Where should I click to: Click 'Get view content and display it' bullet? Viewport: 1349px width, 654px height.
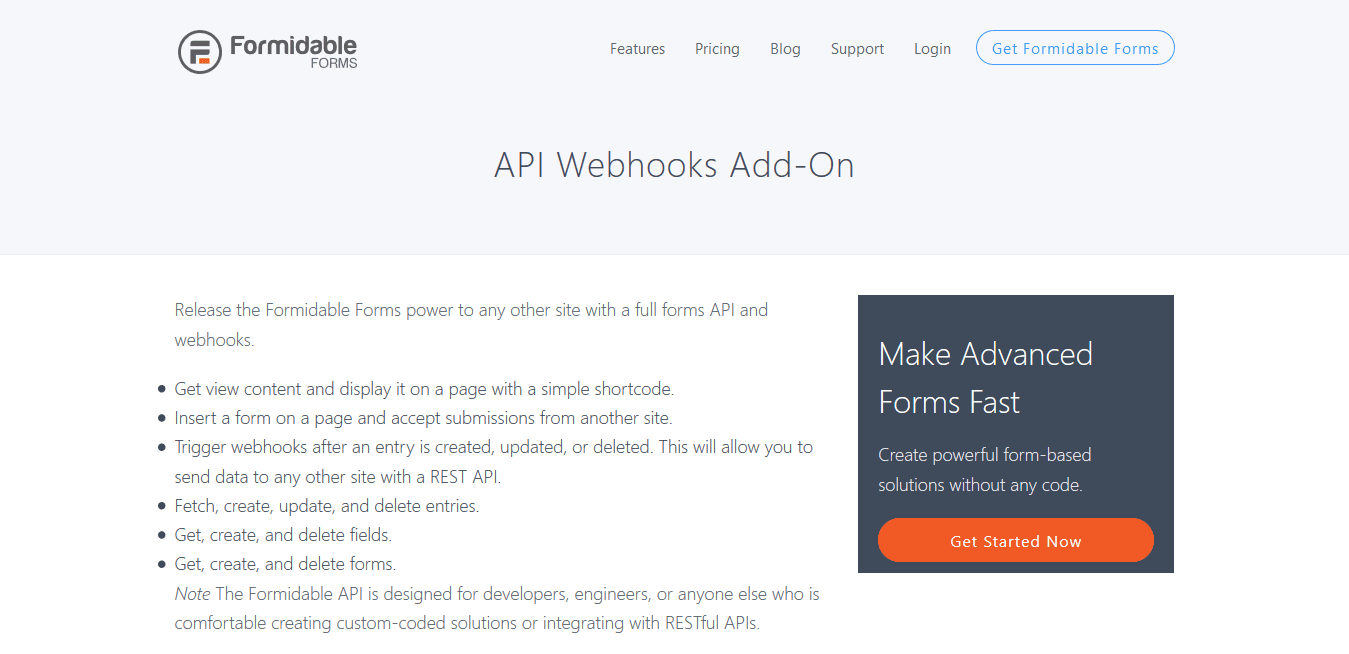pyautogui.click(x=424, y=389)
